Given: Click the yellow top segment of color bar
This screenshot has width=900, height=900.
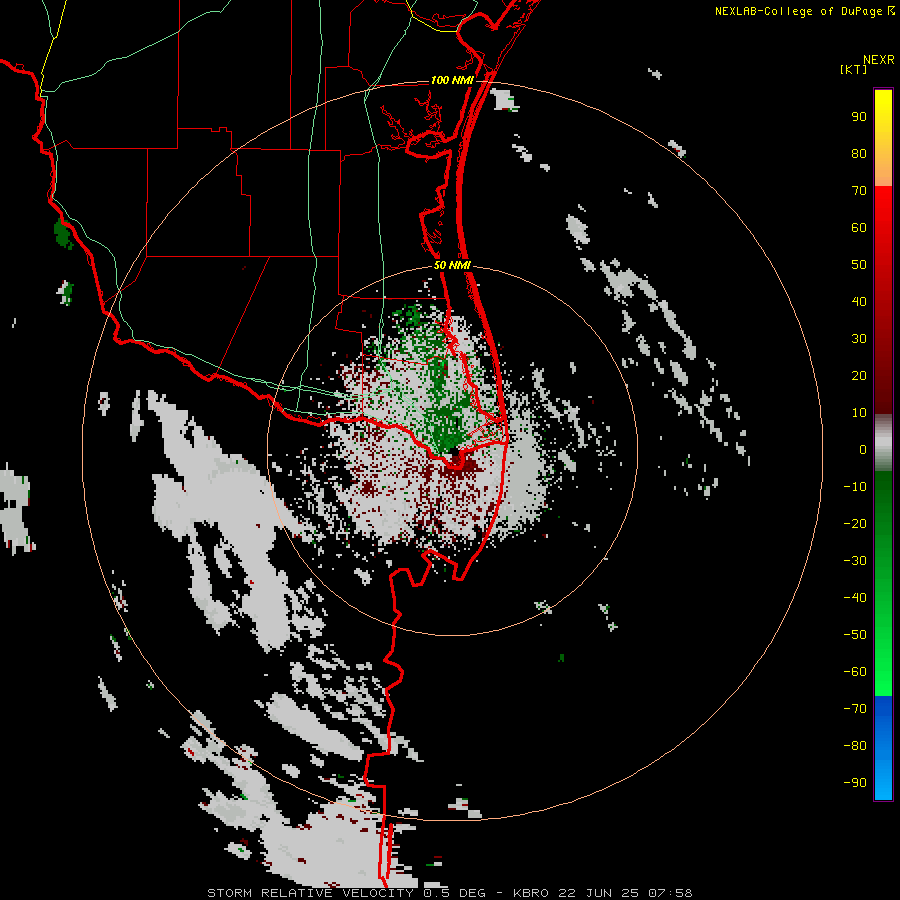Looking at the screenshot, I should (883, 138).
